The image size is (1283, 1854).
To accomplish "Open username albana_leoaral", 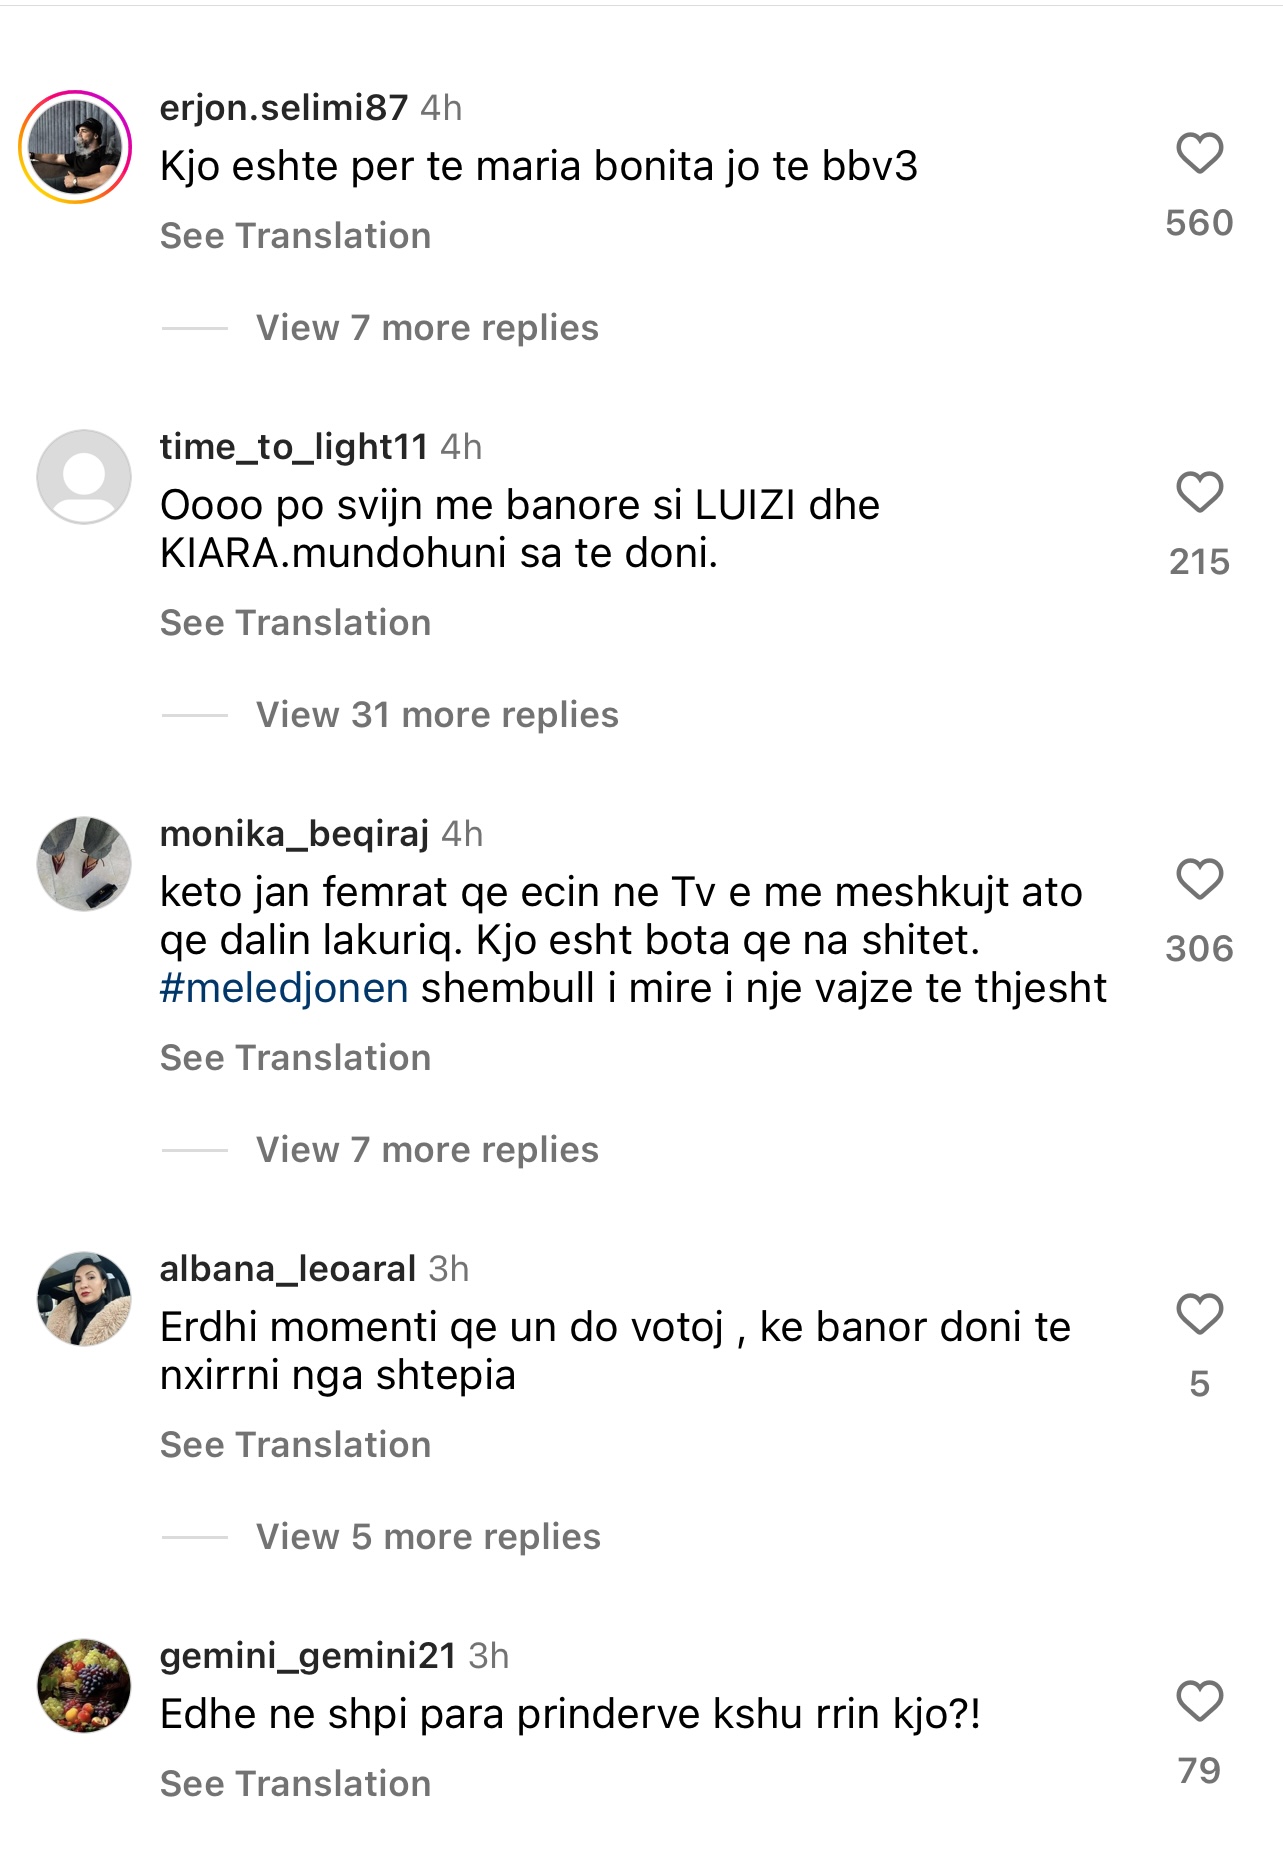I will (x=288, y=1269).
